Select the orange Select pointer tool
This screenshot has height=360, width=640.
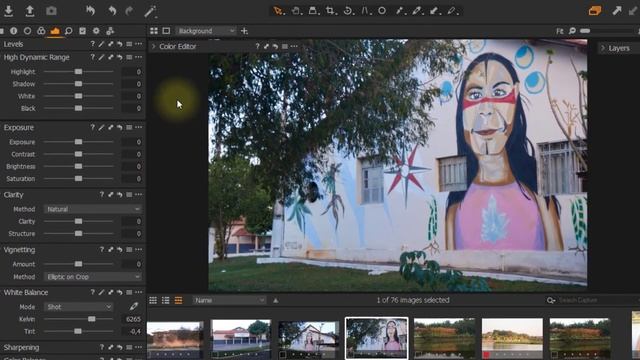click(278, 11)
